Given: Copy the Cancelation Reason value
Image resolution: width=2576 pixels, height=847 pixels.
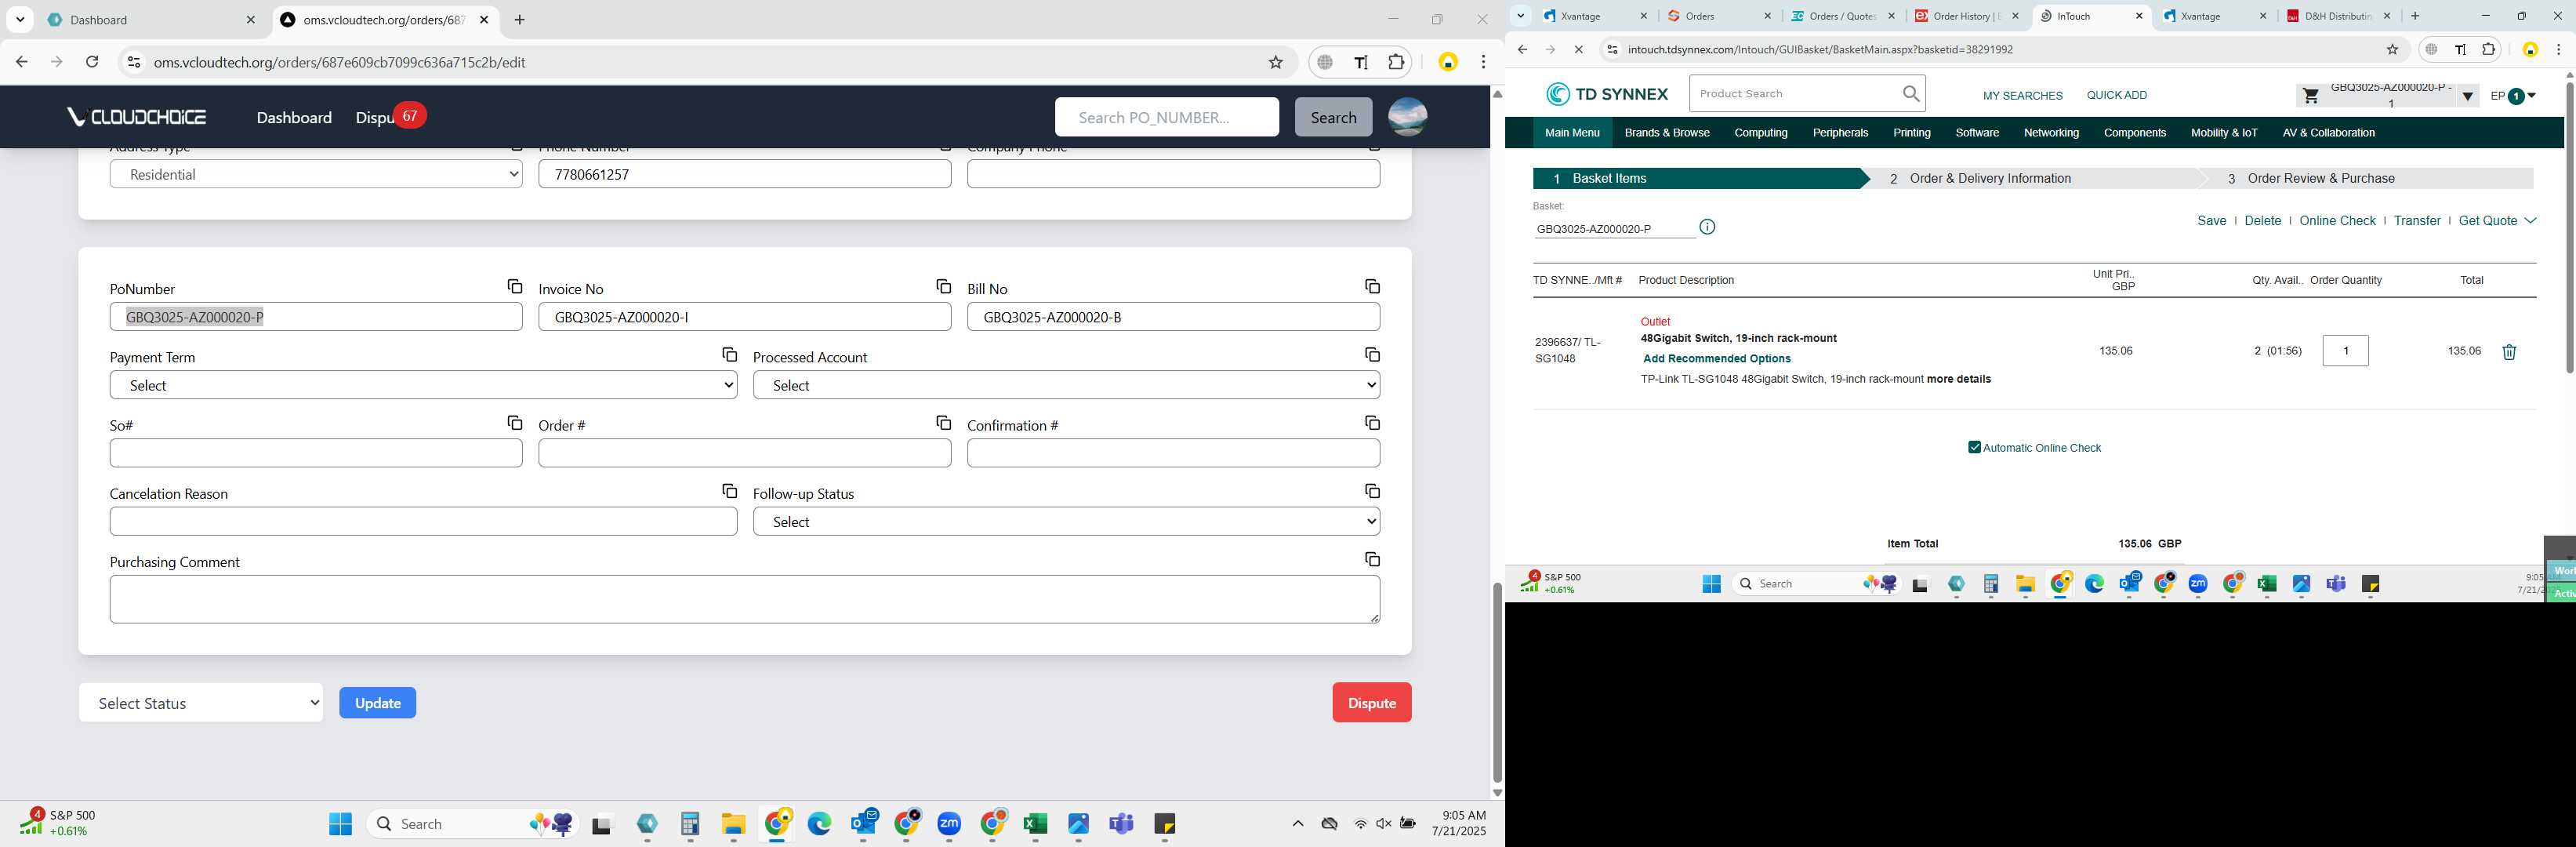Looking at the screenshot, I should point(729,491).
